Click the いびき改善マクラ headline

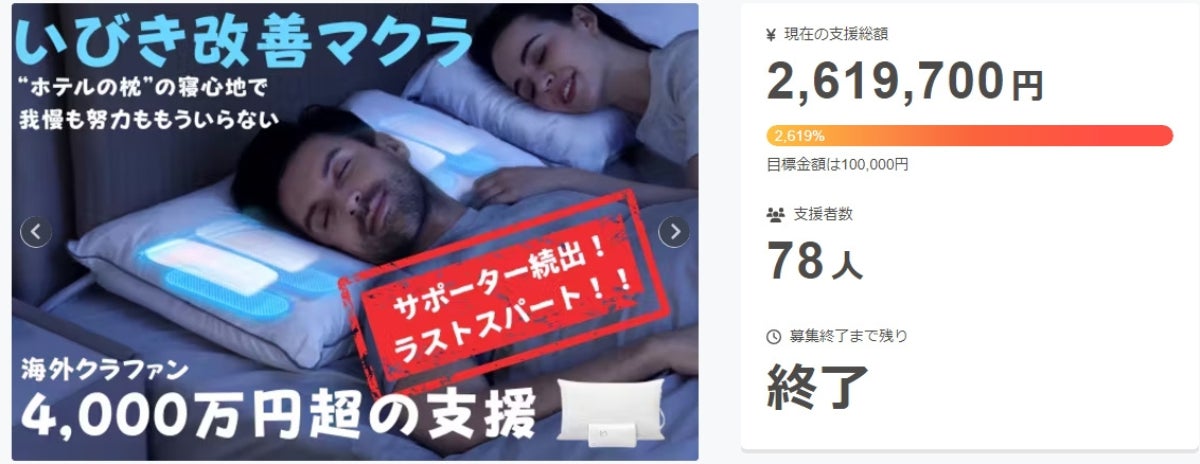(244, 41)
